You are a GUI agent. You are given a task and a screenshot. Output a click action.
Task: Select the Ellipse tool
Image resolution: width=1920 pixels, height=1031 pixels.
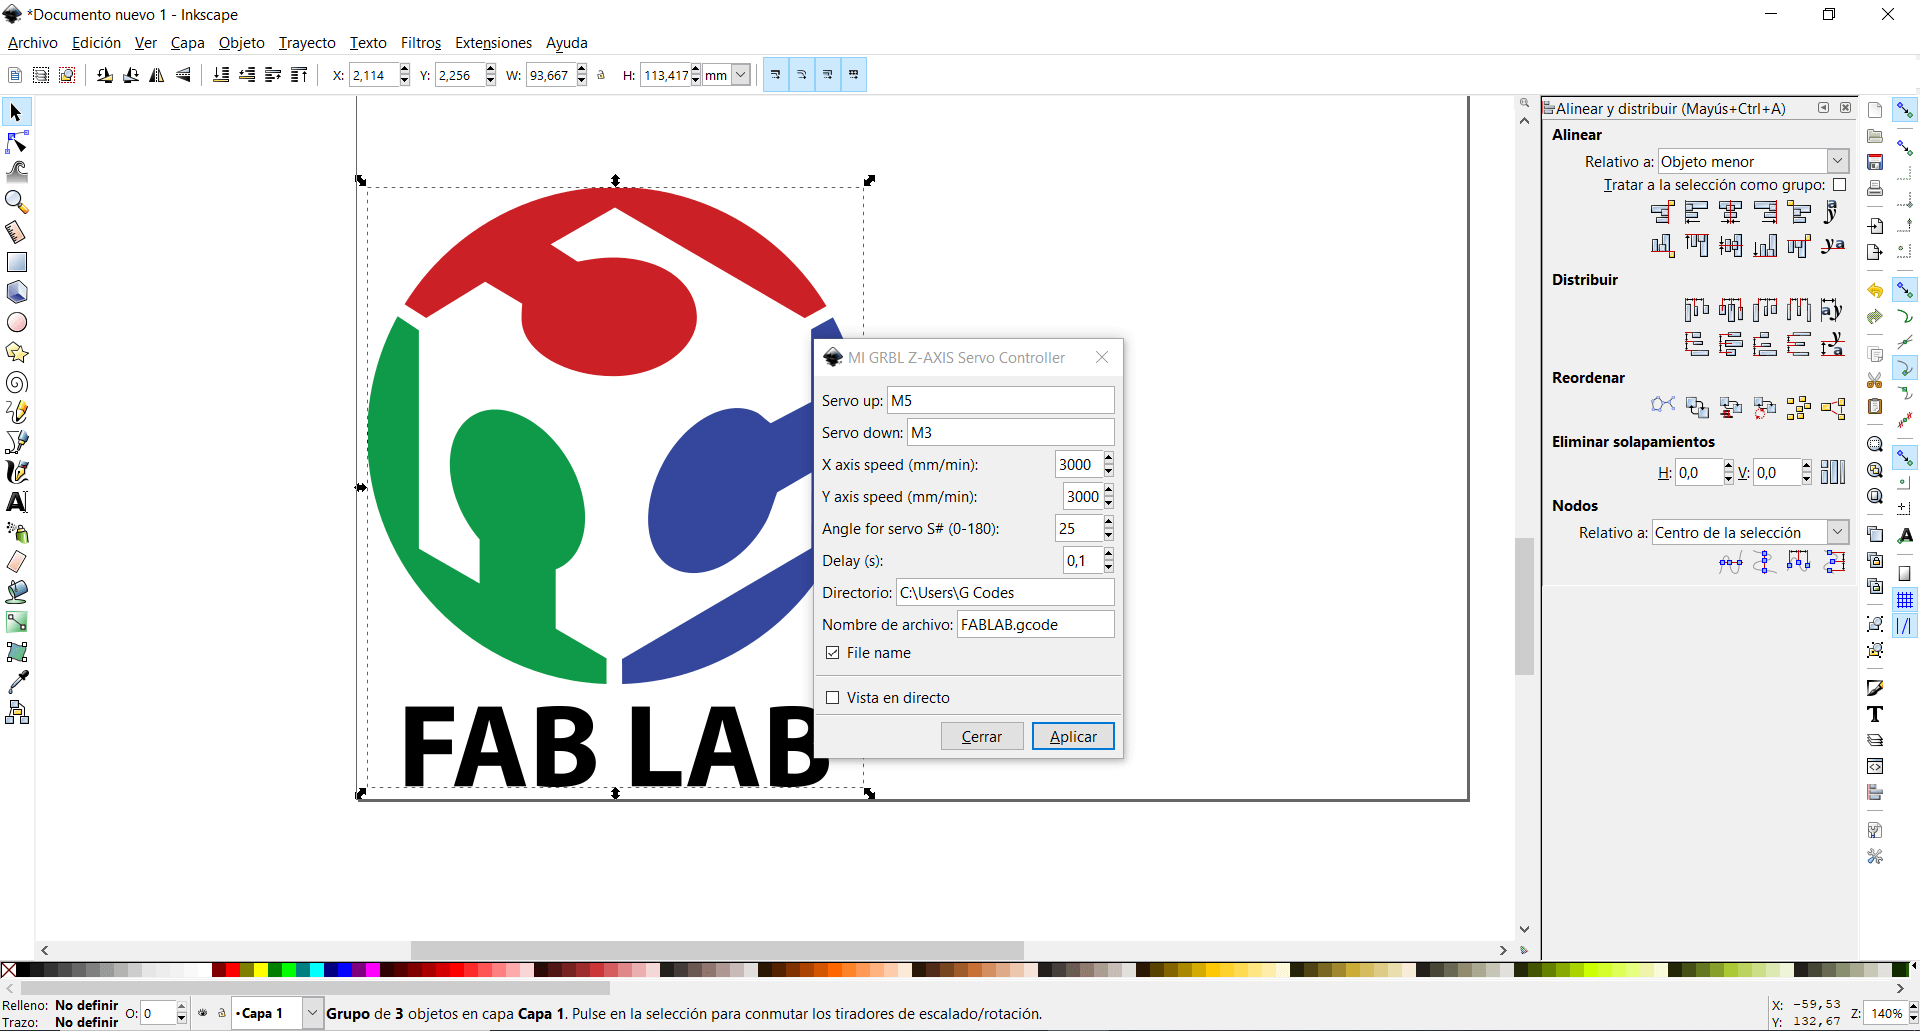(x=17, y=322)
